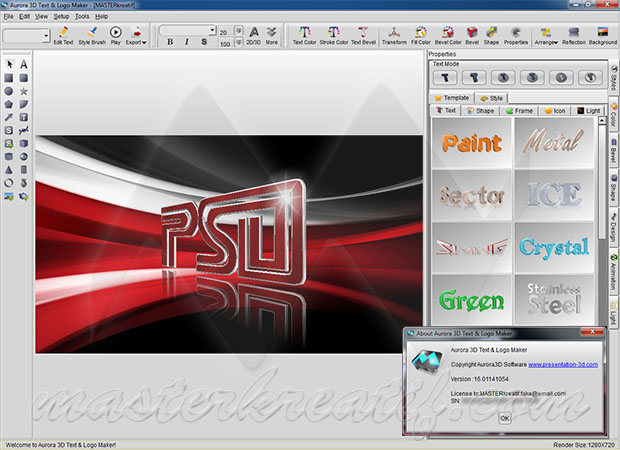Pick the square rectangle shape tool
Viewport: 620px width, 450px height.
click(9, 78)
